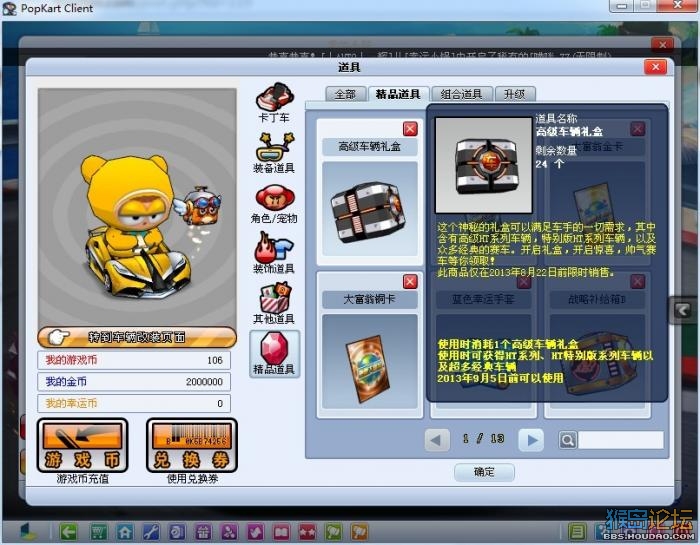Click the magnifier search icon

(567, 441)
